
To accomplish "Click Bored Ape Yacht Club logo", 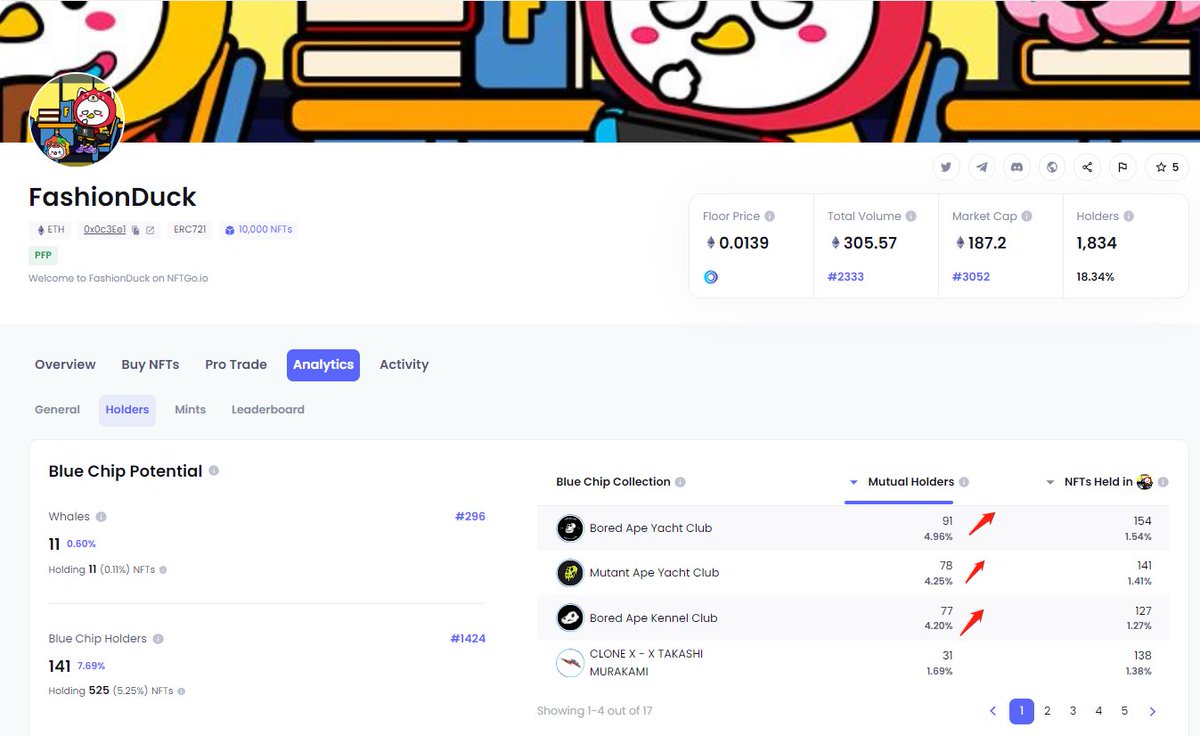I will click(570, 528).
